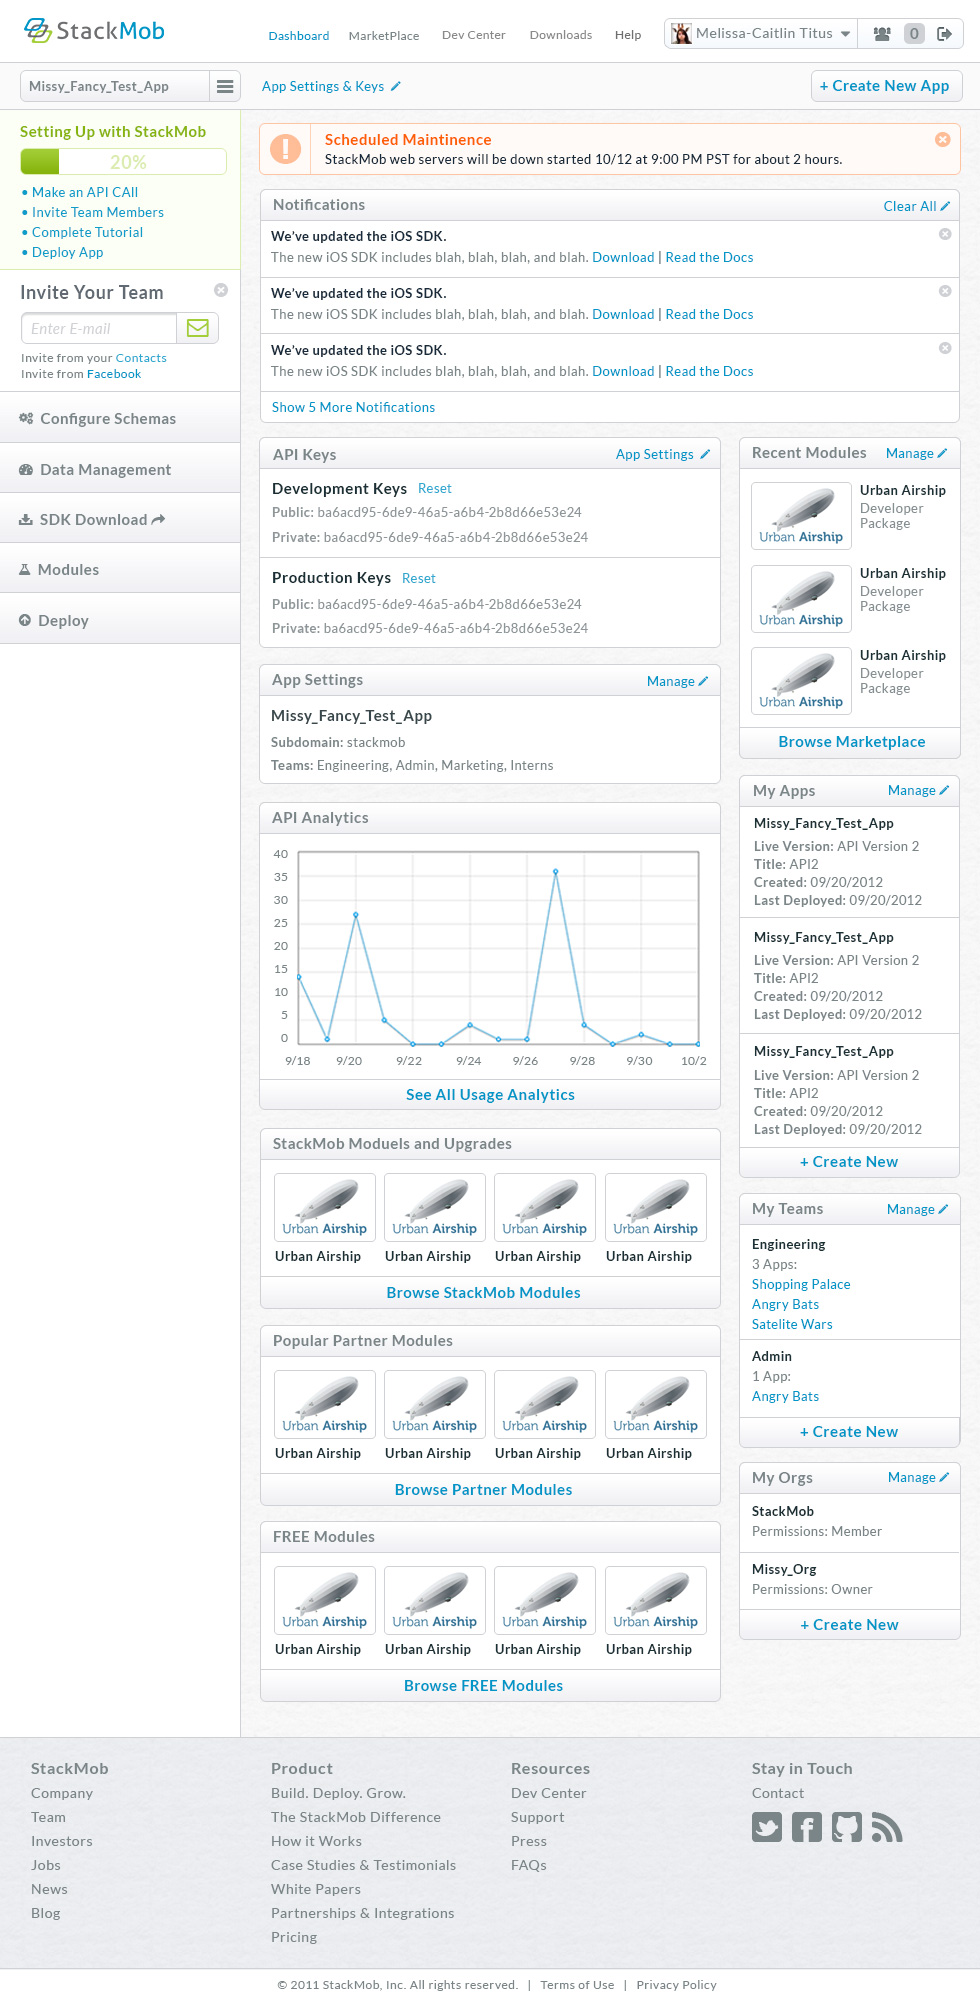The image size is (980, 2000).
Task: Open the app list hamburger menu
Action: pos(225,86)
